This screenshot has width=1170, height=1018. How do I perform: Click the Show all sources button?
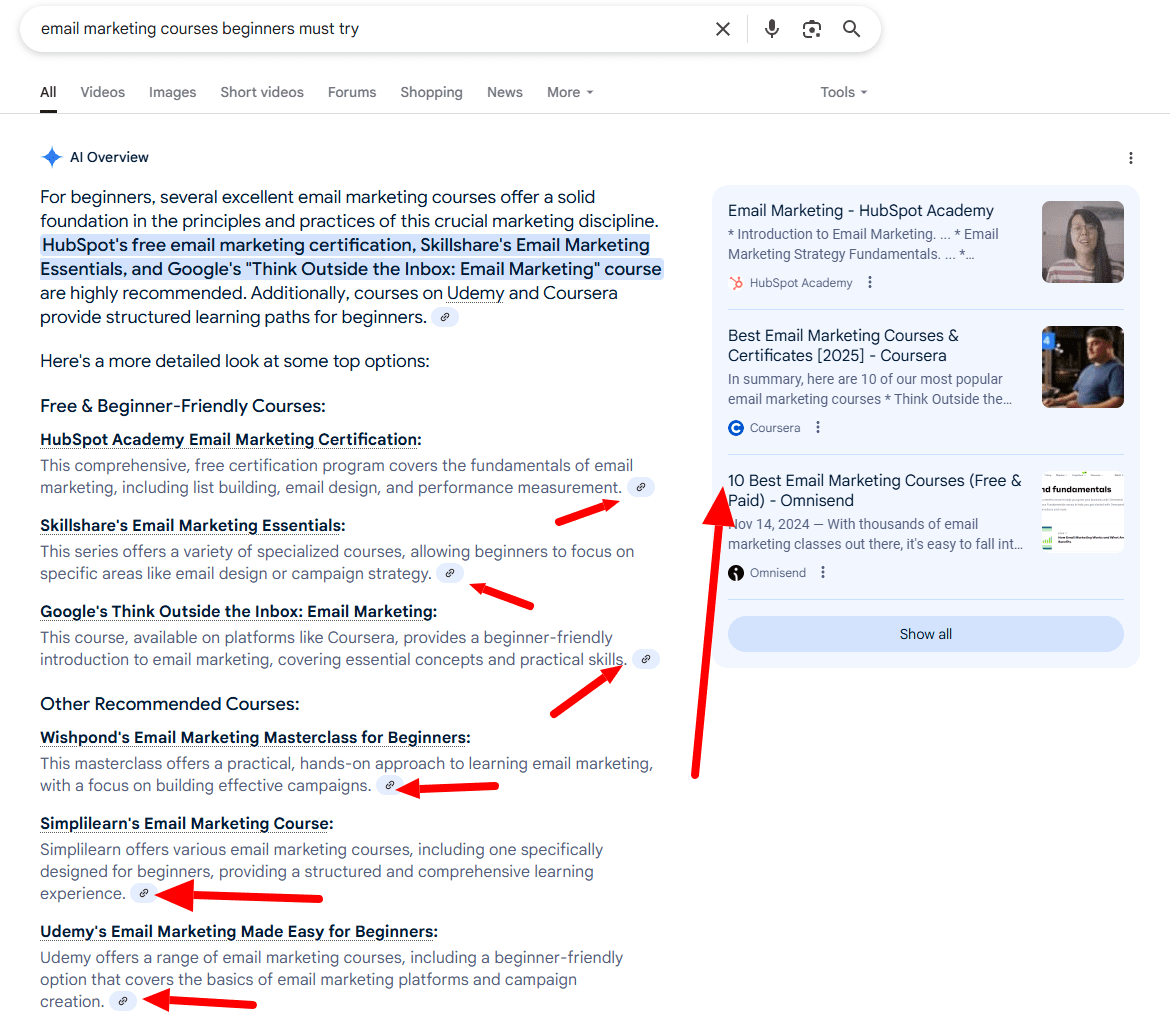[x=925, y=634]
